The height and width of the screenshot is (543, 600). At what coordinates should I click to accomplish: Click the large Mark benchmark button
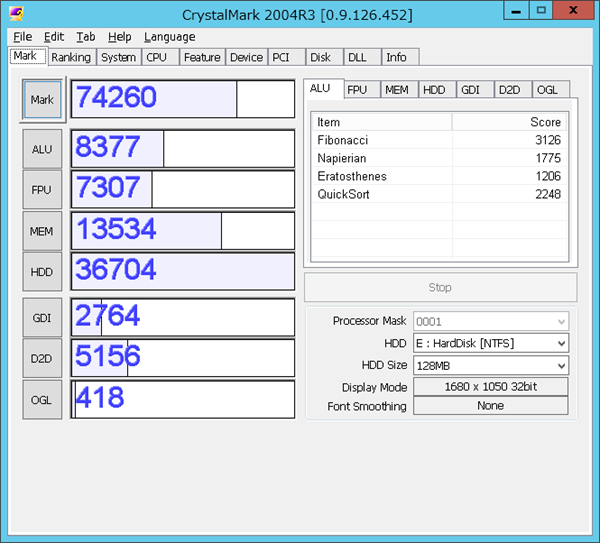click(42, 99)
